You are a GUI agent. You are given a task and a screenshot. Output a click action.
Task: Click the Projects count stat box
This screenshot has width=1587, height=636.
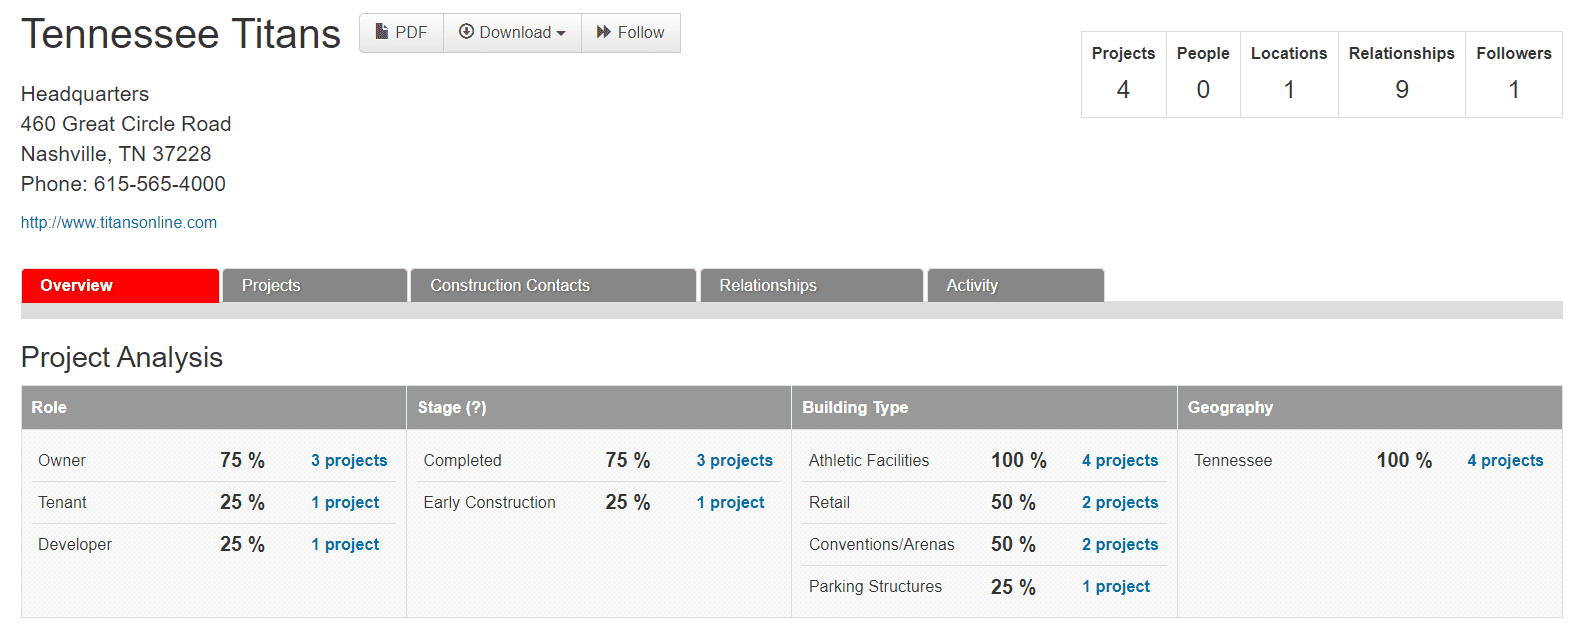click(1124, 74)
